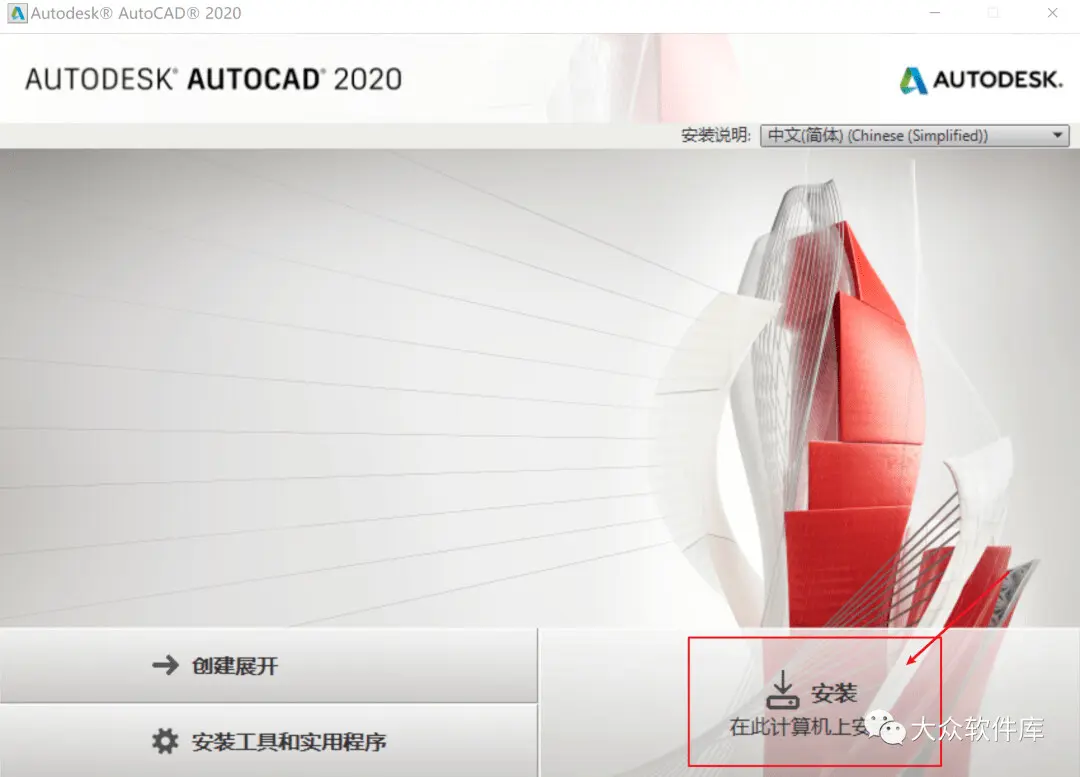Click the arrow icon beside 创建展开

[165, 665]
